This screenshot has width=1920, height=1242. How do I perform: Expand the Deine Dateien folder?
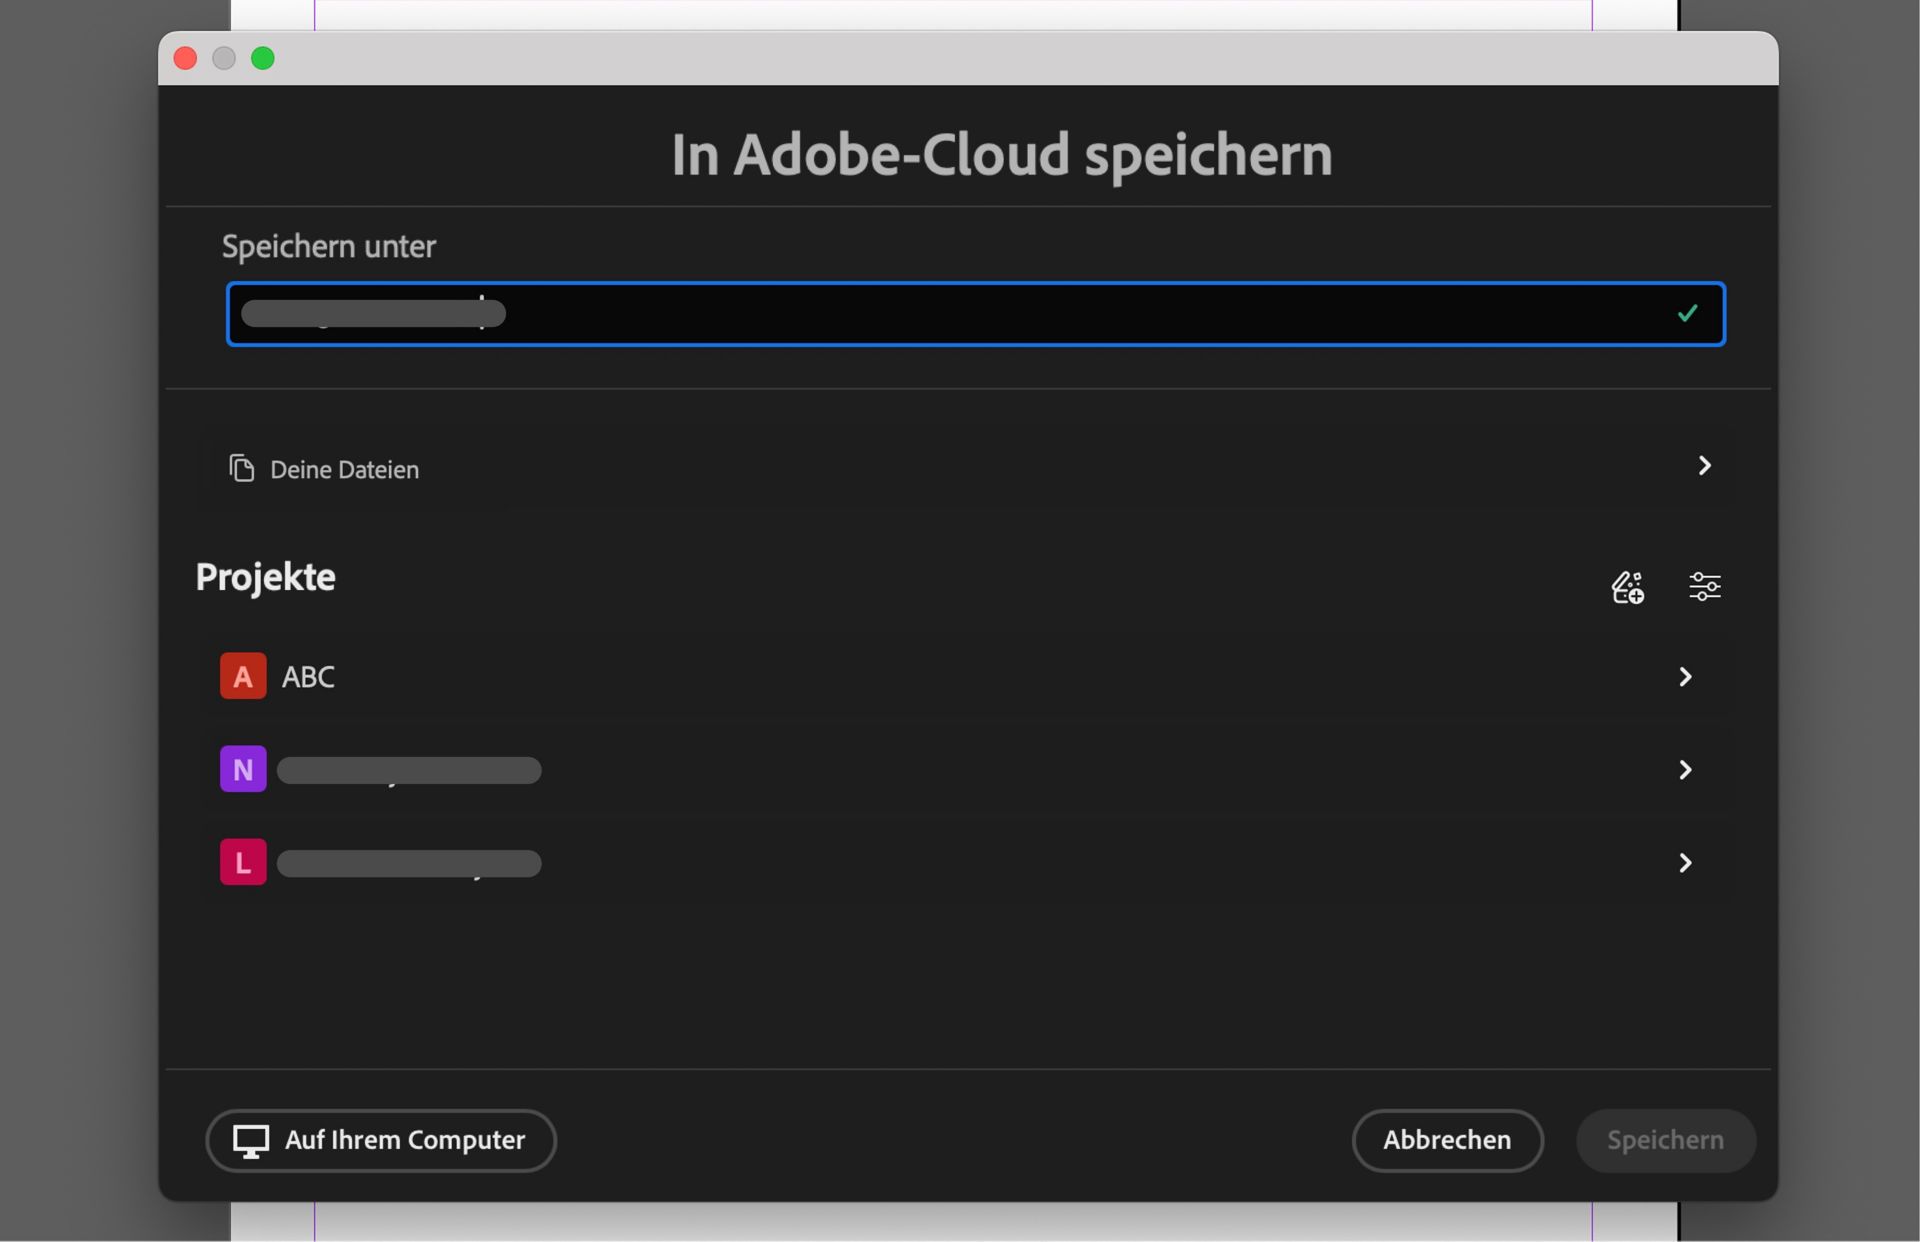click(1705, 466)
